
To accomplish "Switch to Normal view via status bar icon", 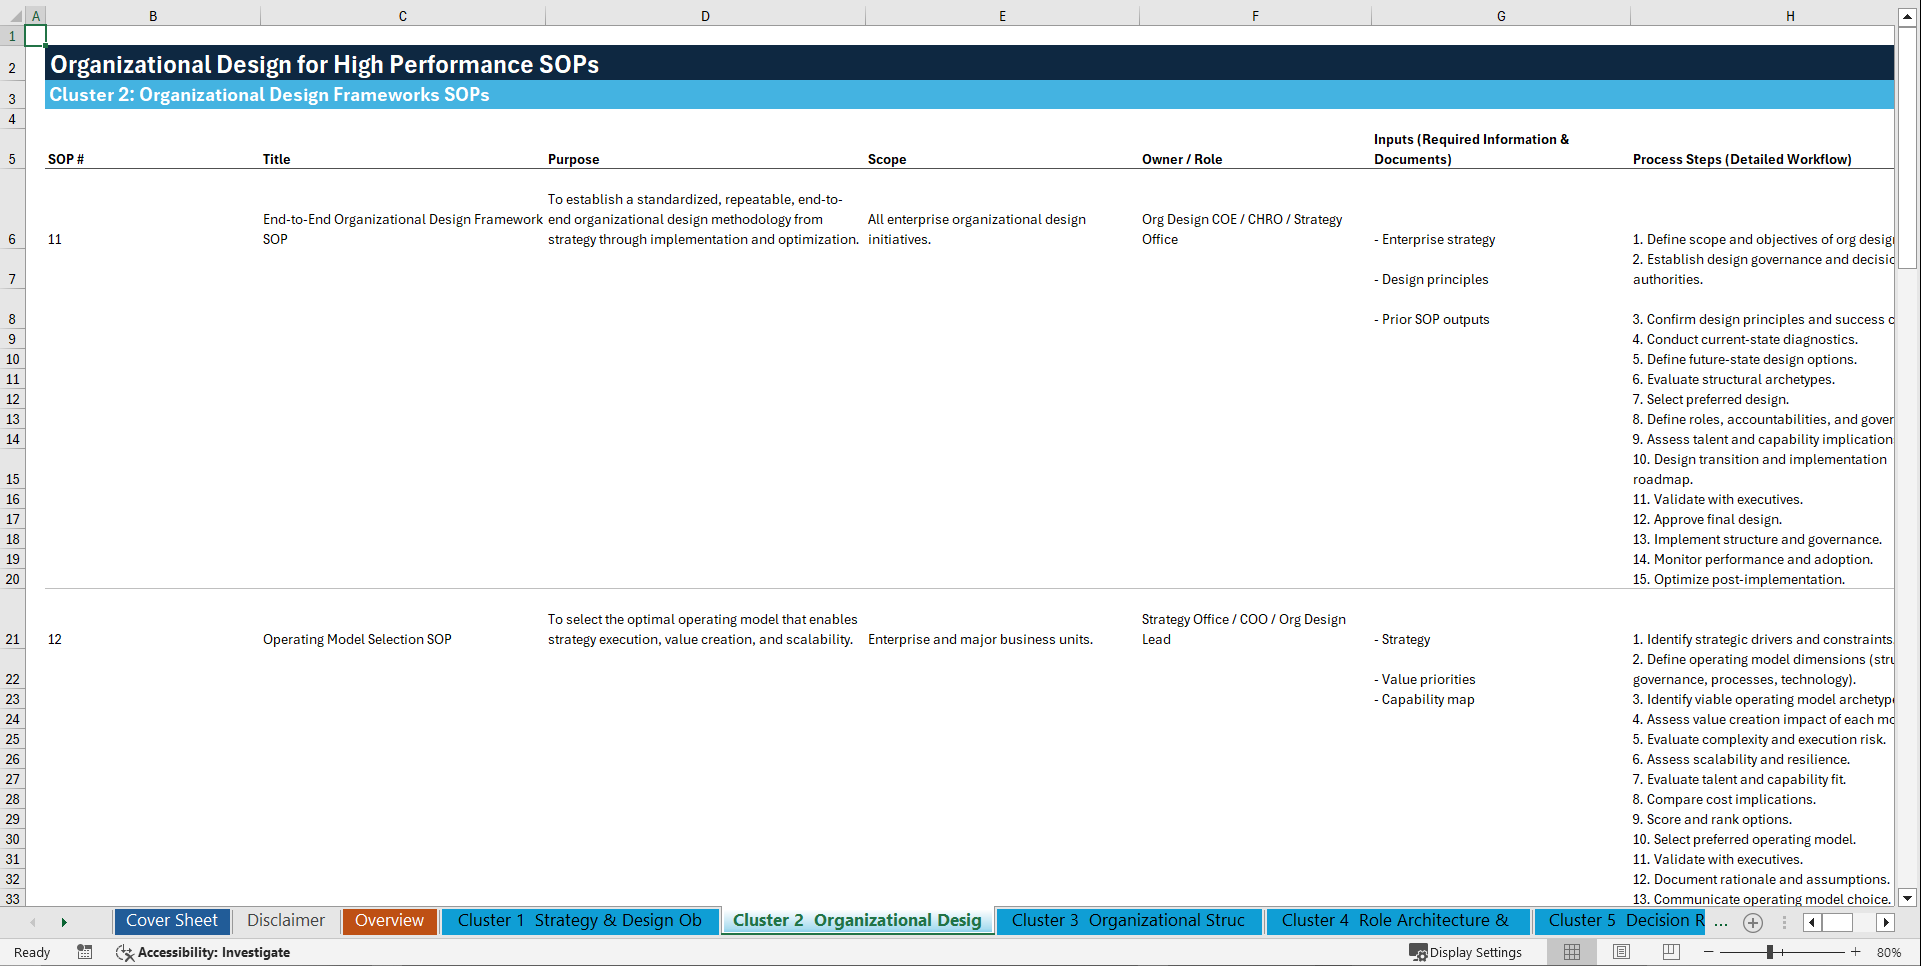I will tap(1571, 952).
